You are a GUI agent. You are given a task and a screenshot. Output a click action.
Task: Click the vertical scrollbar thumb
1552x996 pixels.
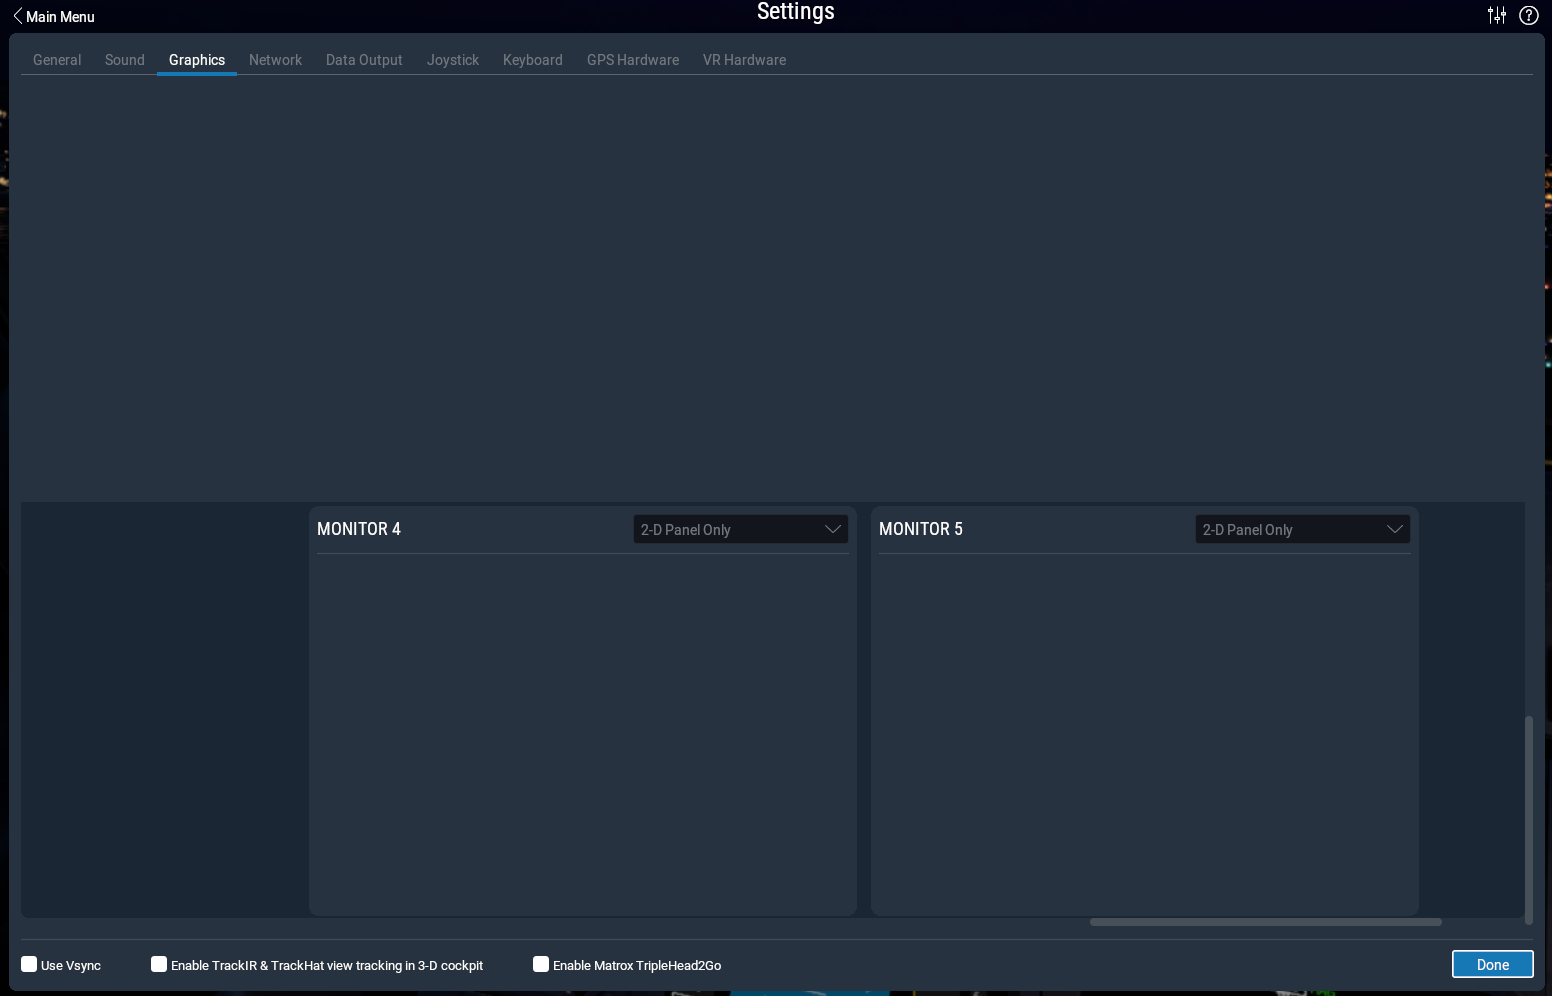click(1528, 818)
